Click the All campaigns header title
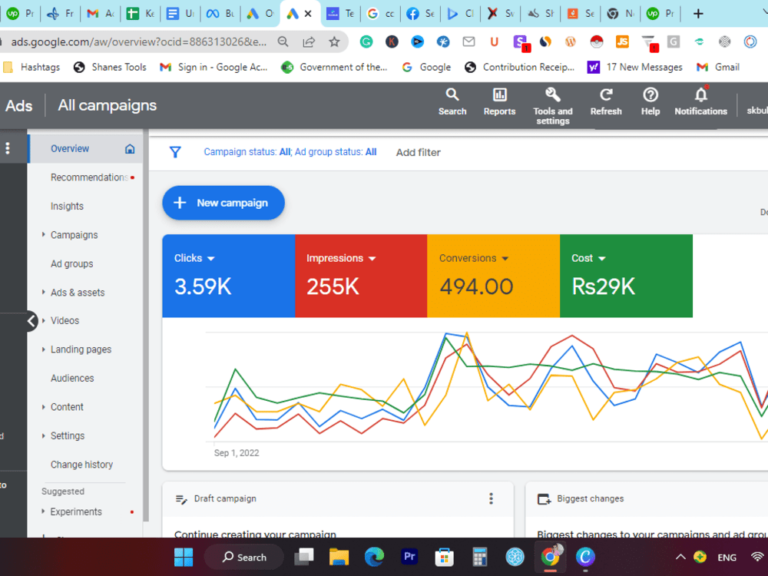768x576 pixels. pos(107,105)
